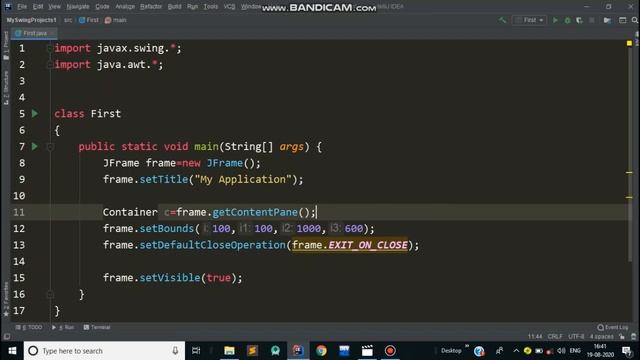
Task: Collapse the main method fold marker on line 7
Action: point(50,147)
